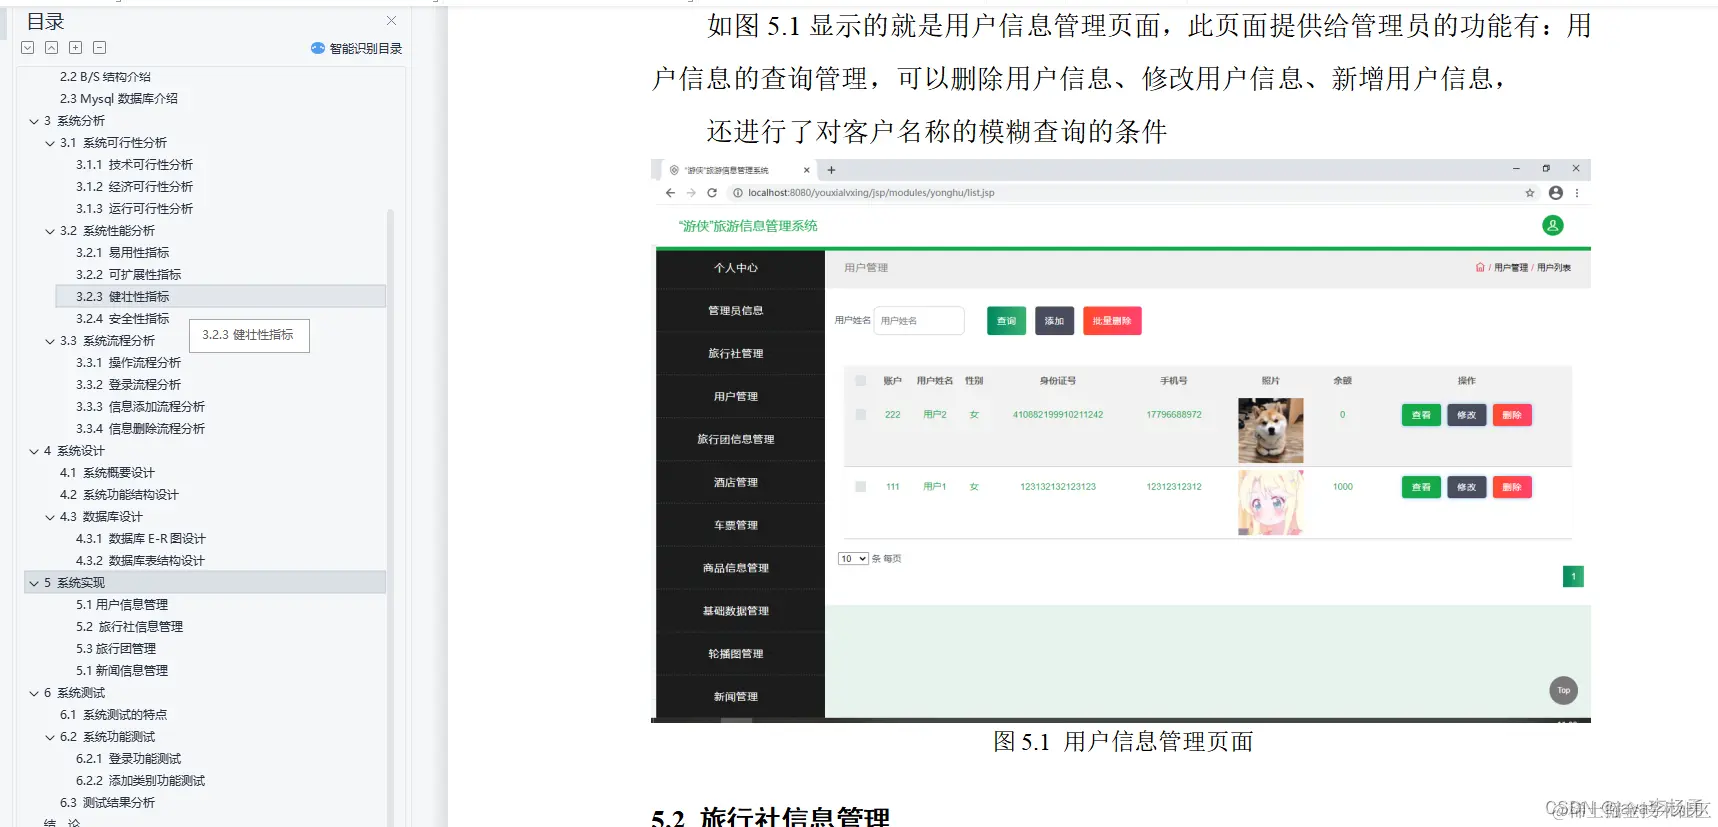The width and height of the screenshot is (1718, 827).
Task: Collapse the 3.1 系统可行性分析 chevron
Action: (50, 143)
